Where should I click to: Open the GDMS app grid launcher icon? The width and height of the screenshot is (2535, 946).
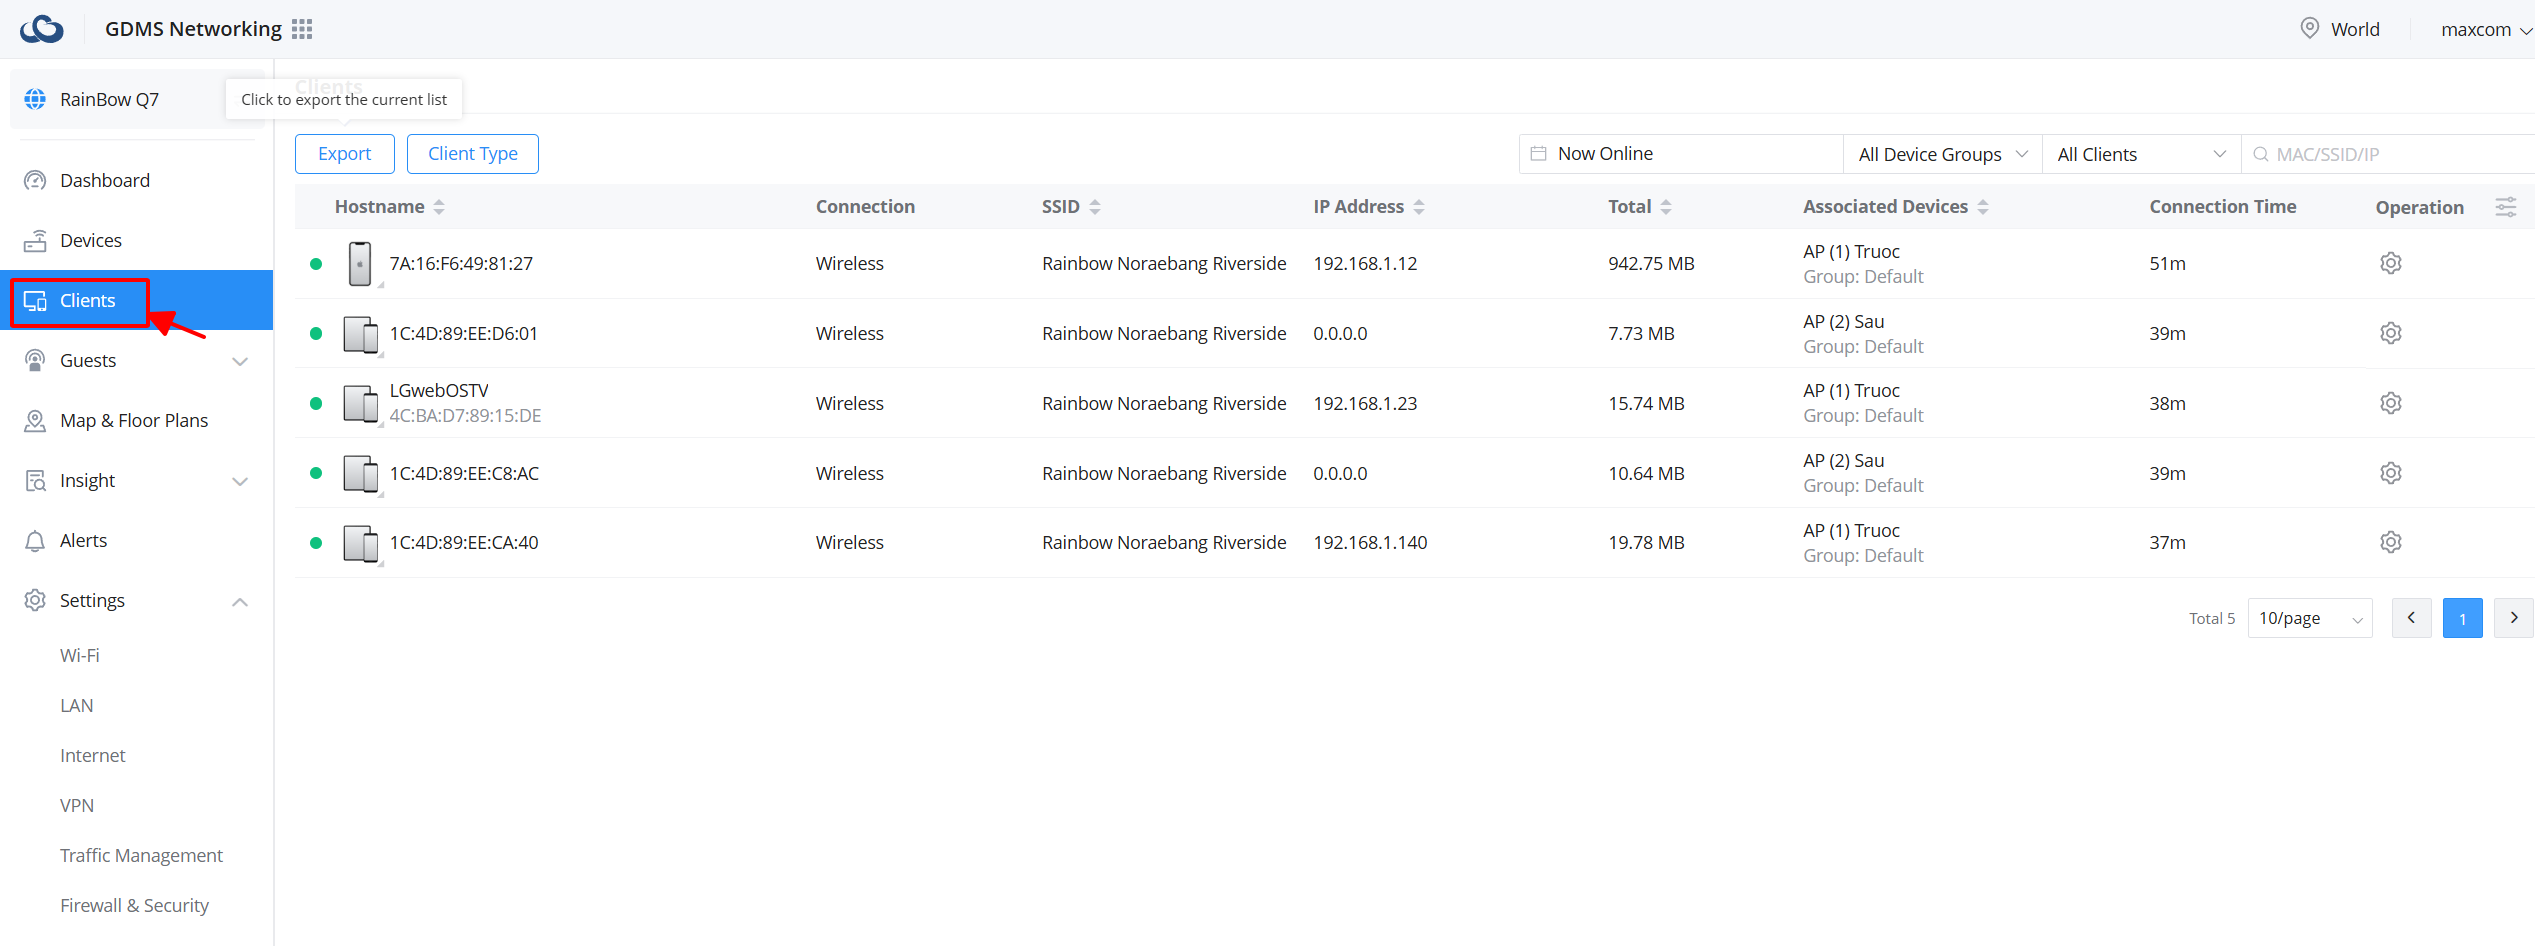(x=302, y=29)
